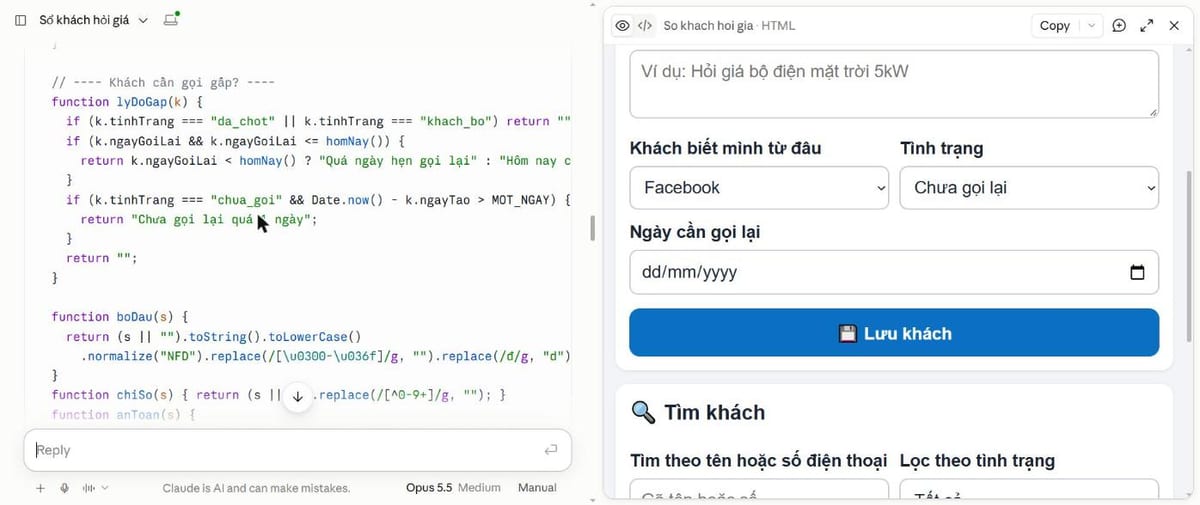Open the calendar picker icon

(x=1137, y=272)
